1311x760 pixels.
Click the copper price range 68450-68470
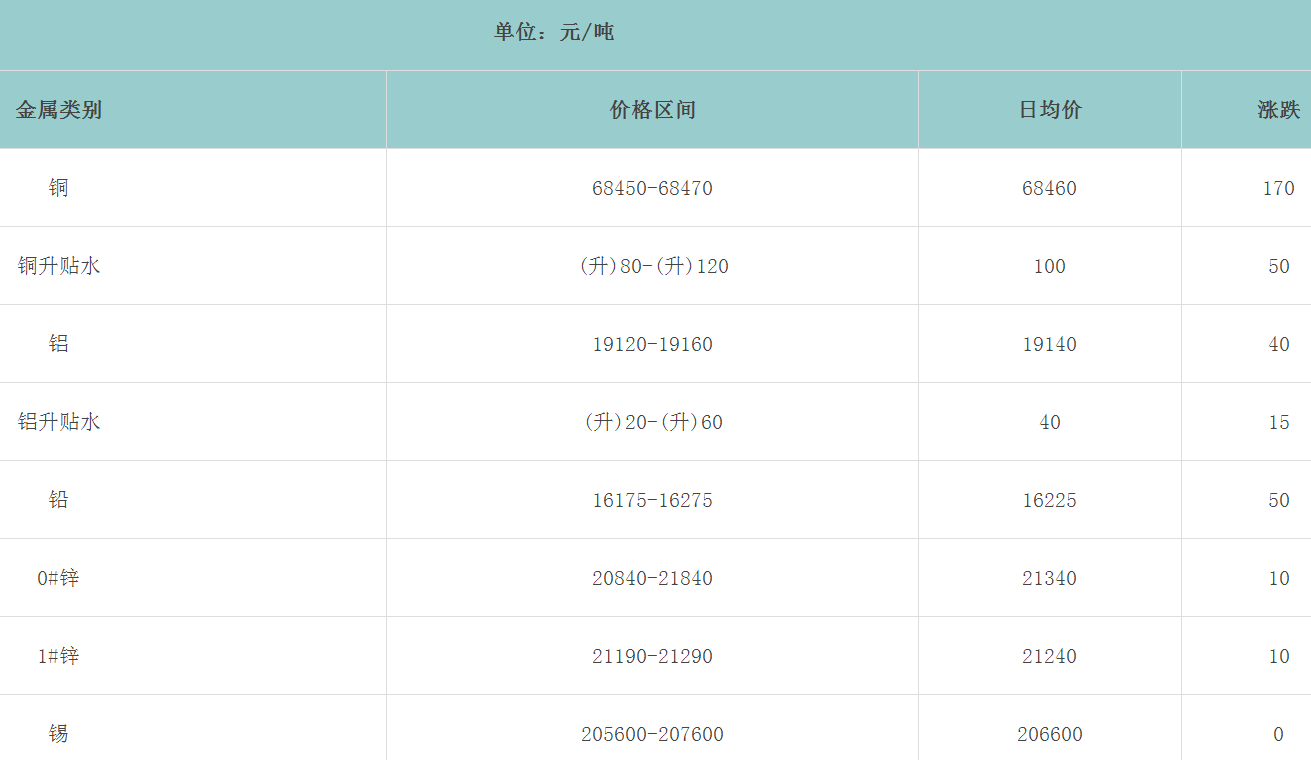652,188
